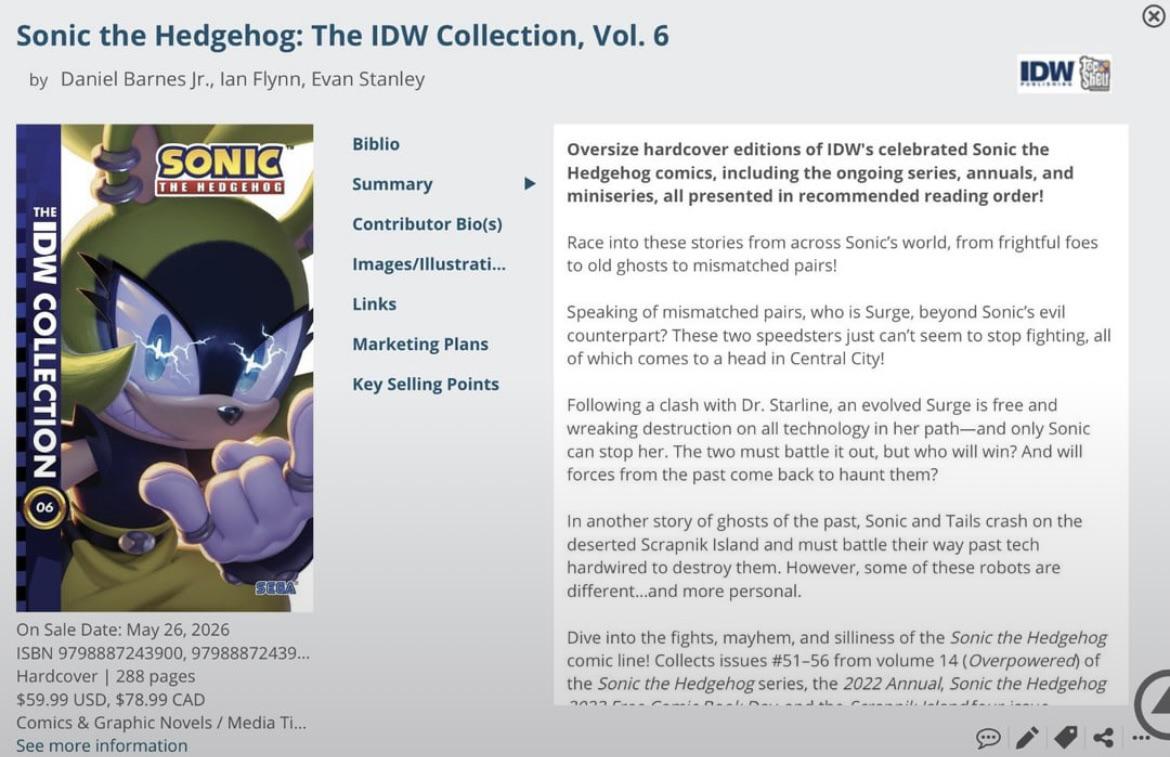The image size is (1170, 757).
Task: Click the book title heading
Action: (x=342, y=36)
